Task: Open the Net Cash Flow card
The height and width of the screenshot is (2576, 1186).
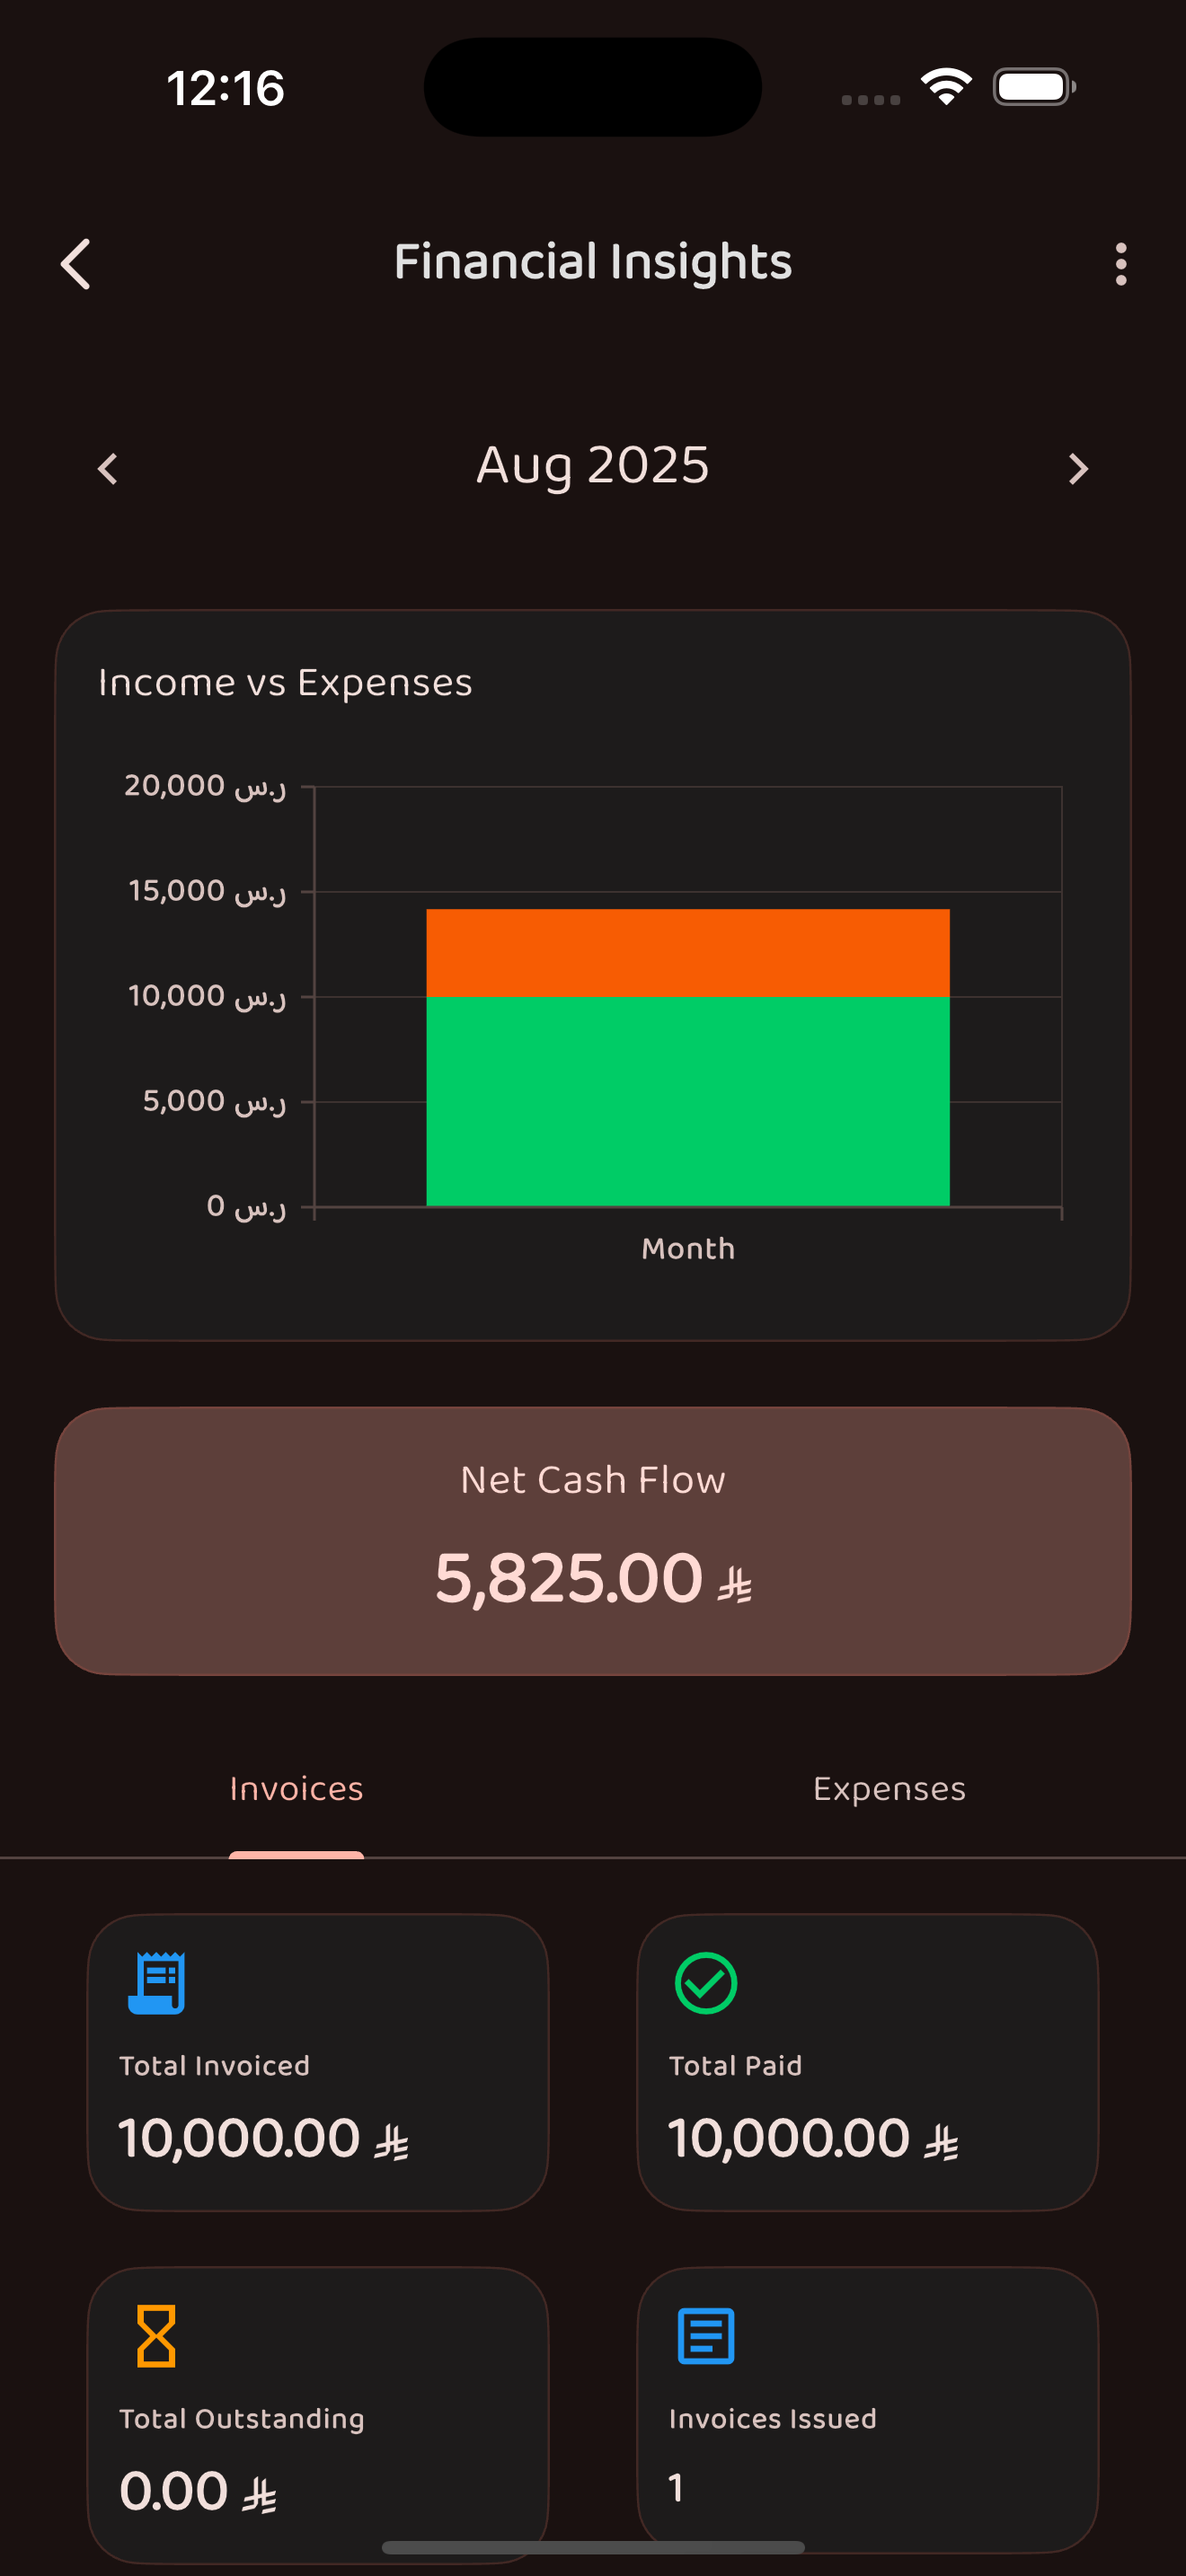Action: pyautogui.click(x=593, y=1540)
